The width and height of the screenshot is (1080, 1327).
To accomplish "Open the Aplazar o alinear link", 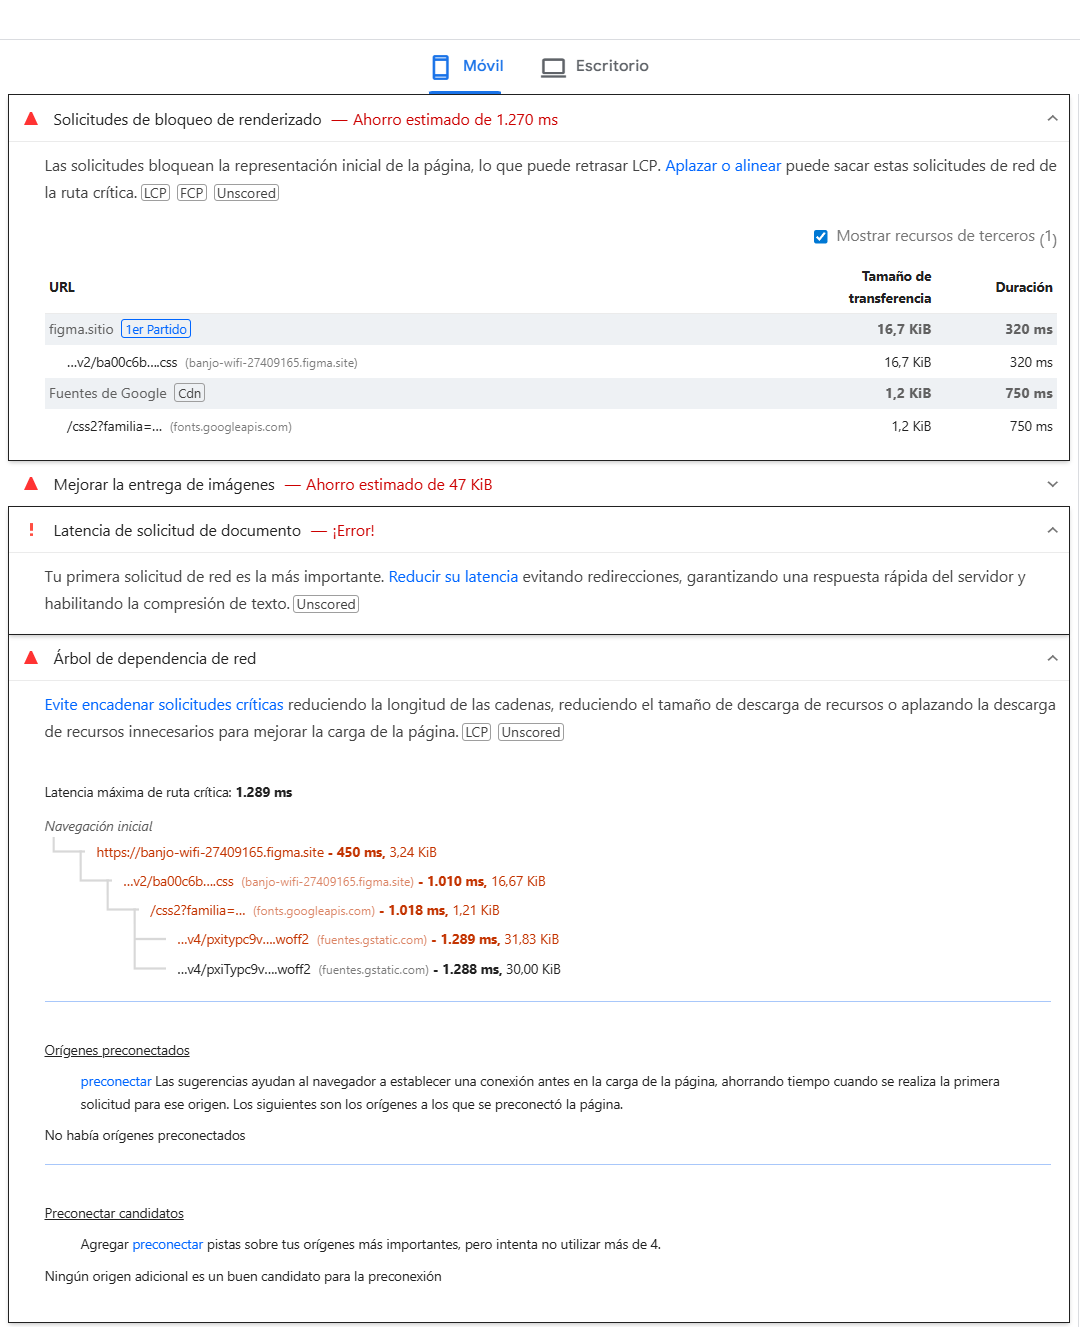I will pos(723,166).
